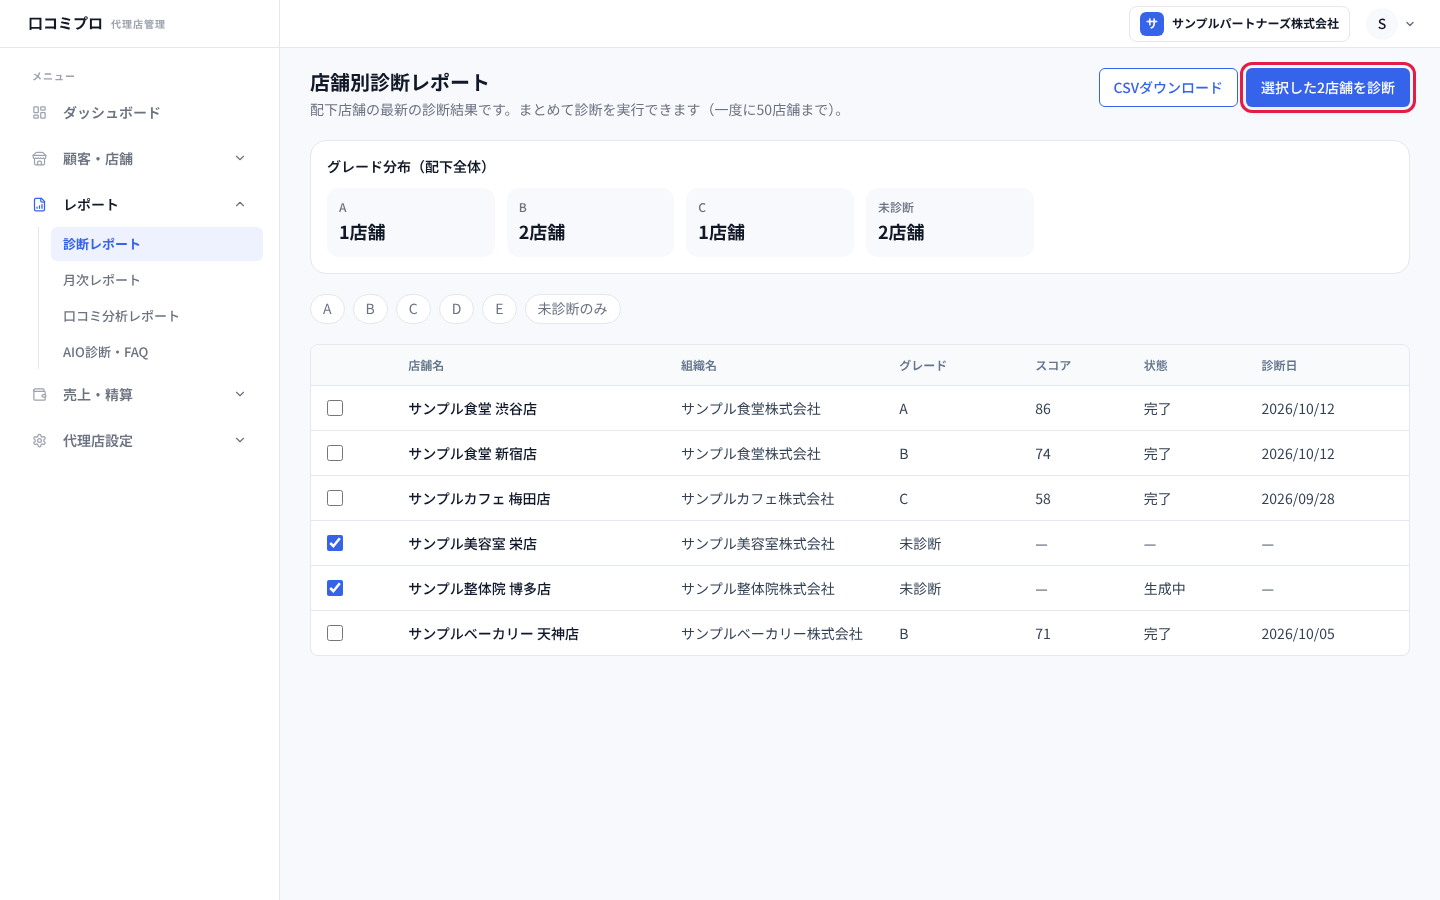Image resolution: width=1440 pixels, height=900 pixels.
Task: Check the サンプル食堂 渋谷店 row checkbox
Action: tap(335, 408)
